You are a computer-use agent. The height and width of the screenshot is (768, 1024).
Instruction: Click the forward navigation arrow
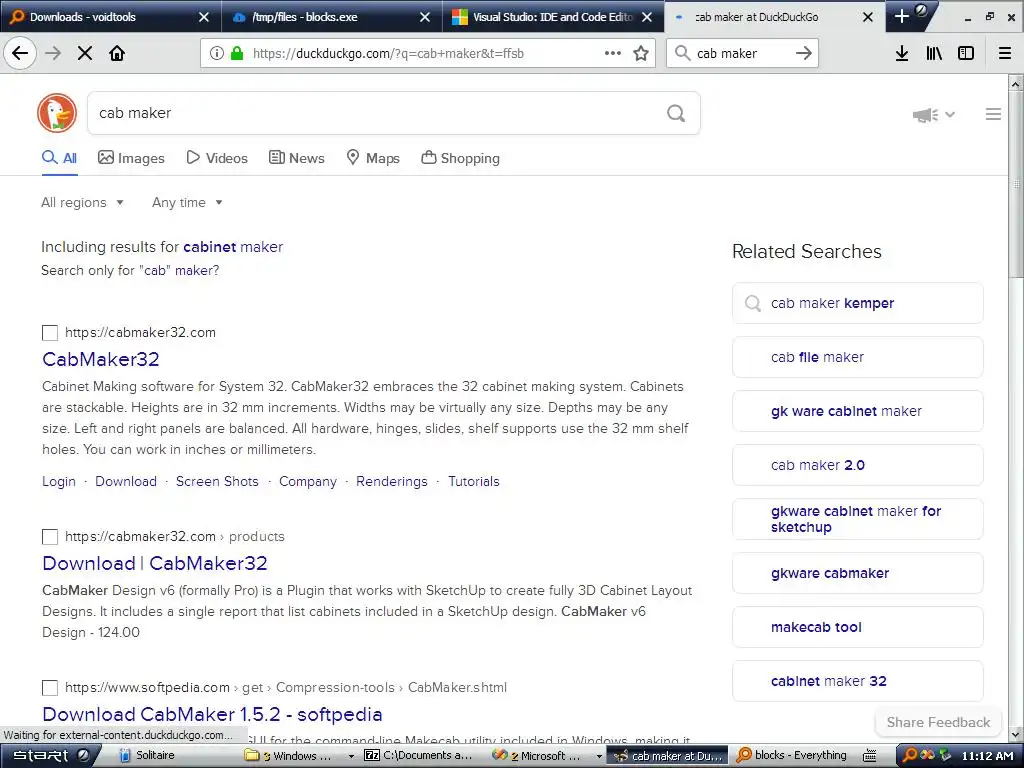tap(53, 53)
